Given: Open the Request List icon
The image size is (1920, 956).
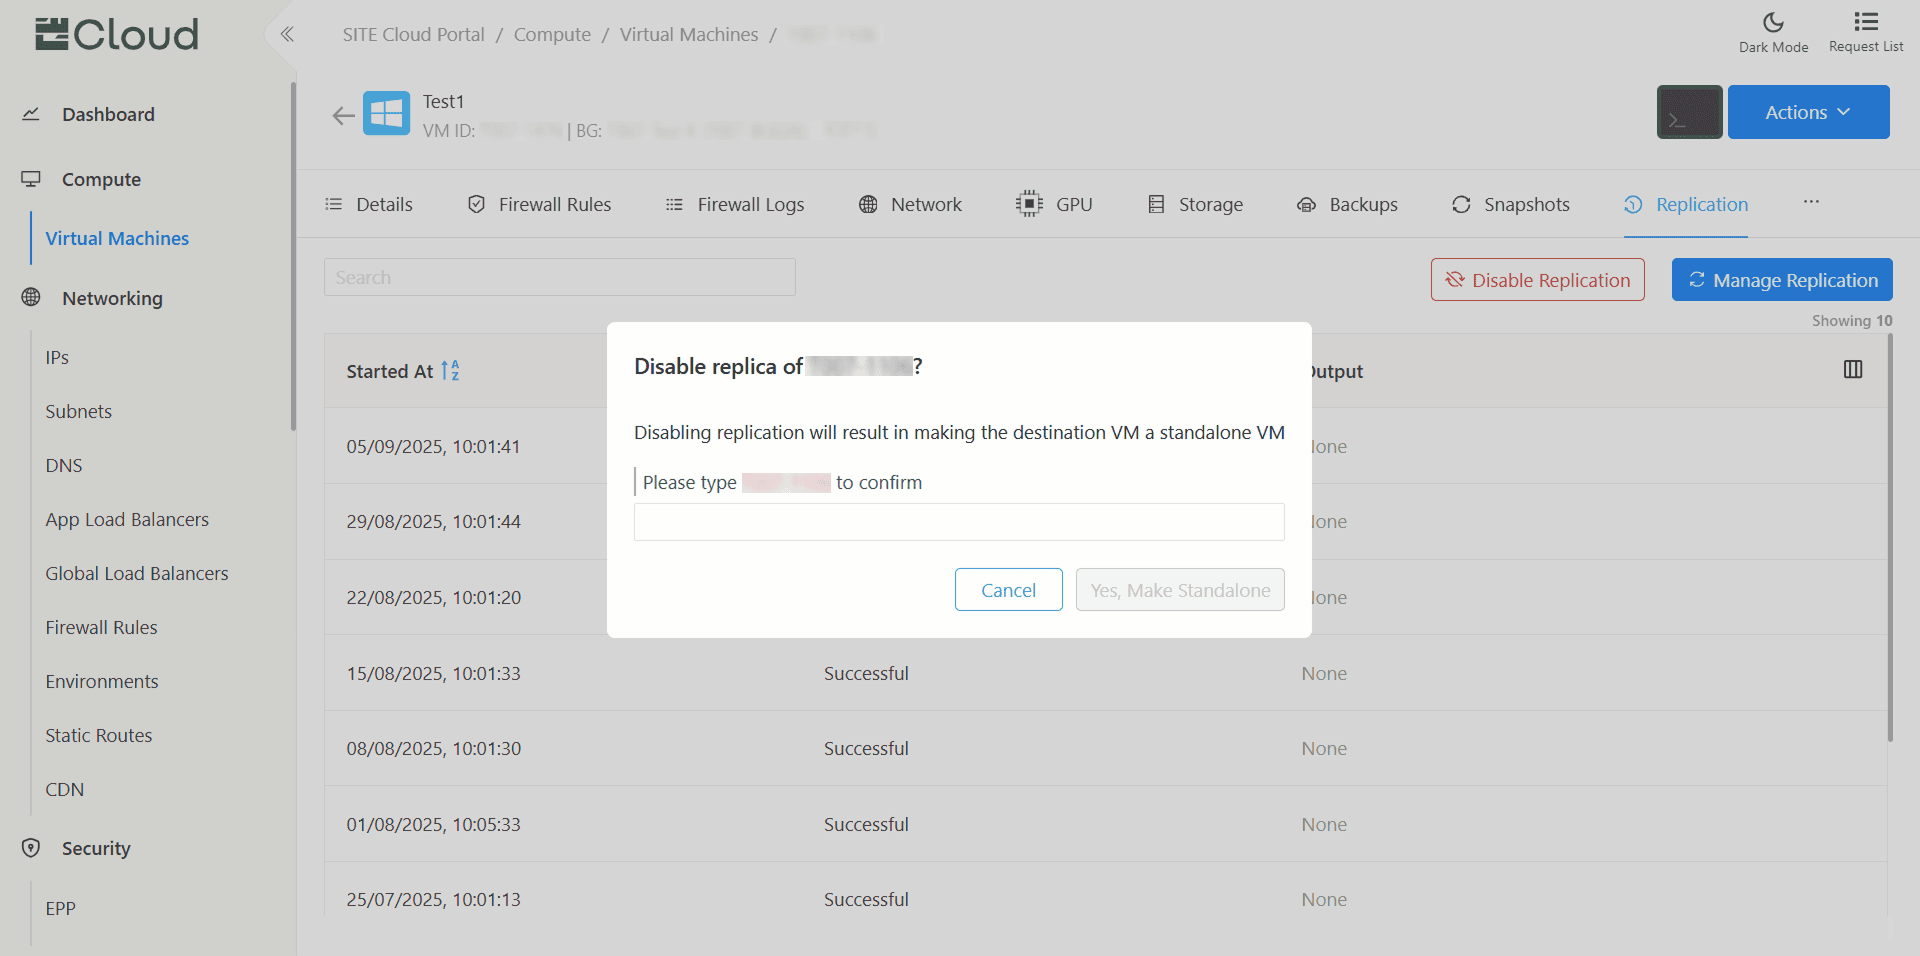Looking at the screenshot, I should [x=1865, y=23].
